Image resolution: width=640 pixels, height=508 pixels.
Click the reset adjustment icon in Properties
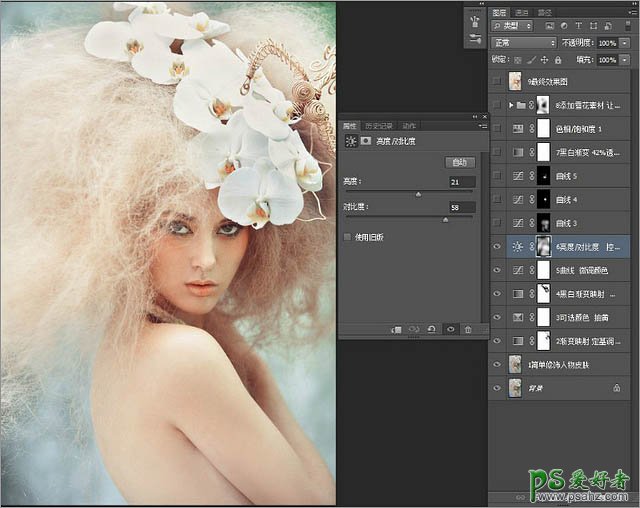(x=431, y=328)
